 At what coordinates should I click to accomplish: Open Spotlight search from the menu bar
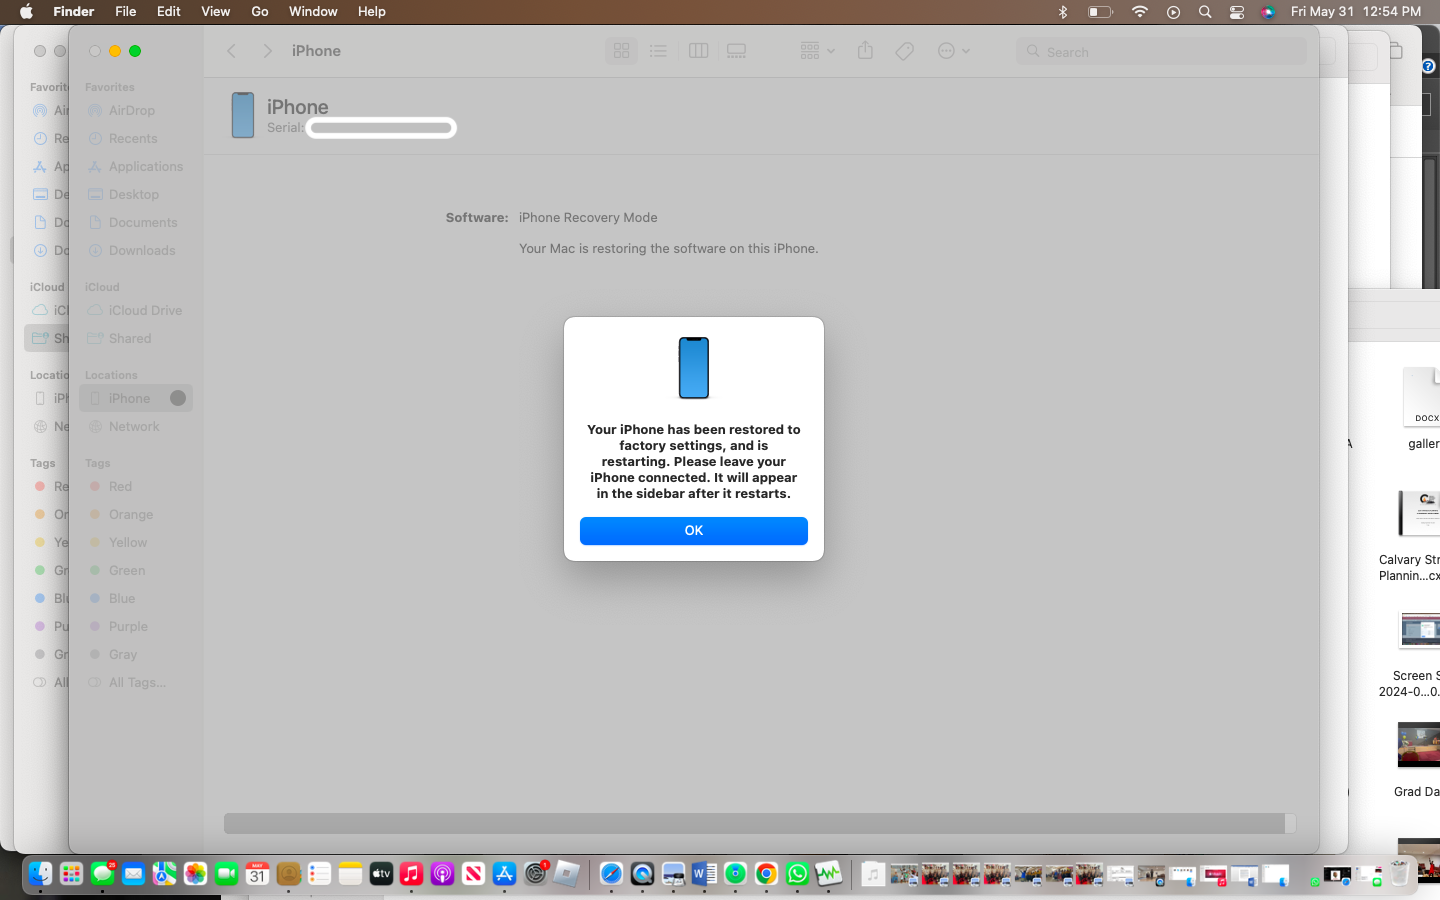1205,12
